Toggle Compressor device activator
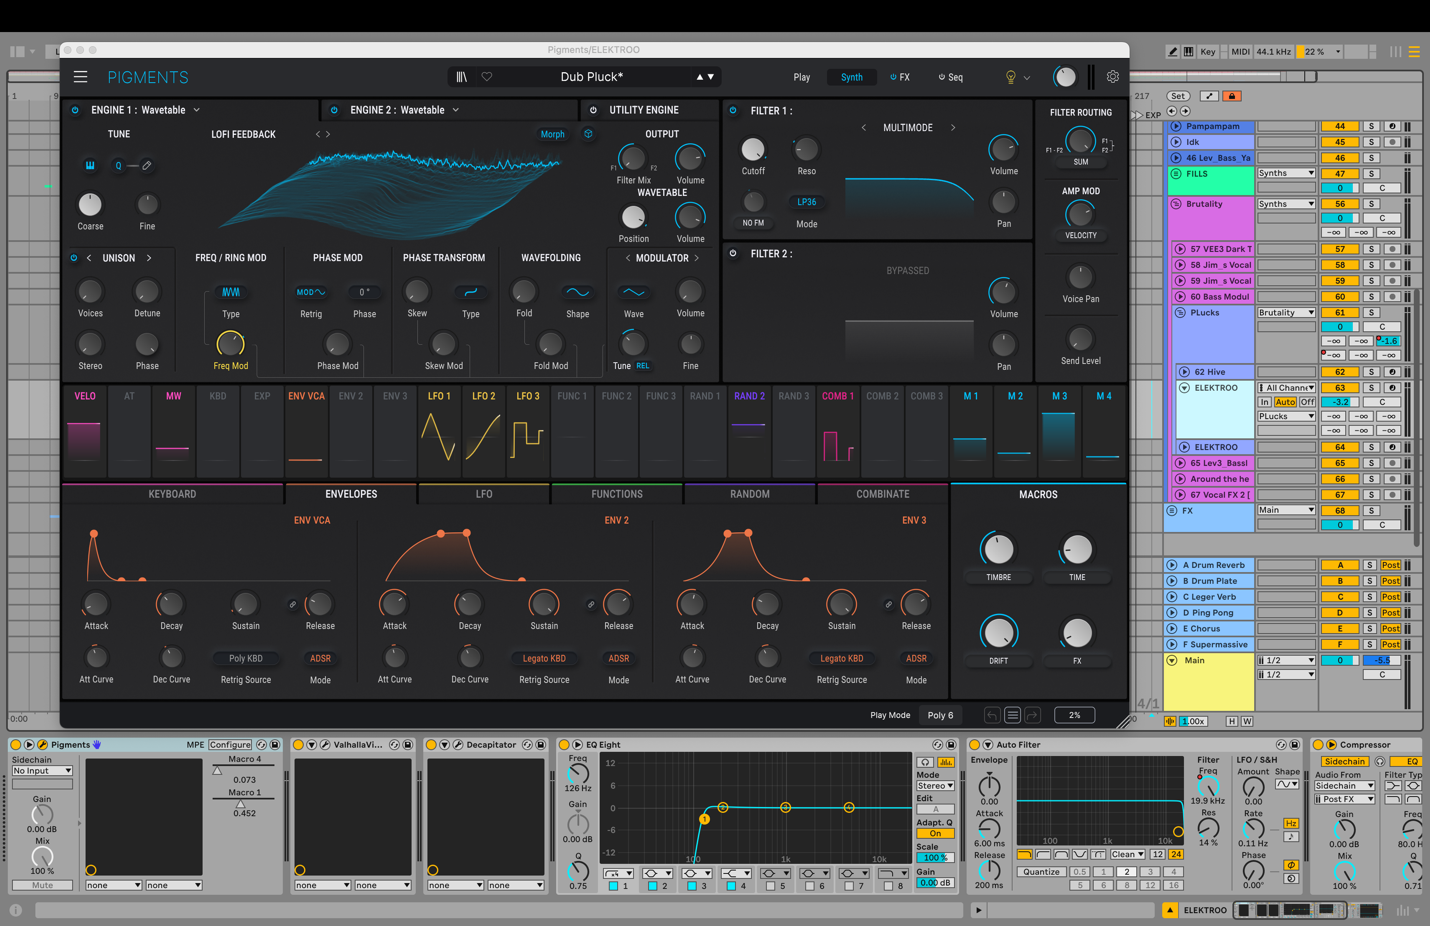 (x=1318, y=745)
